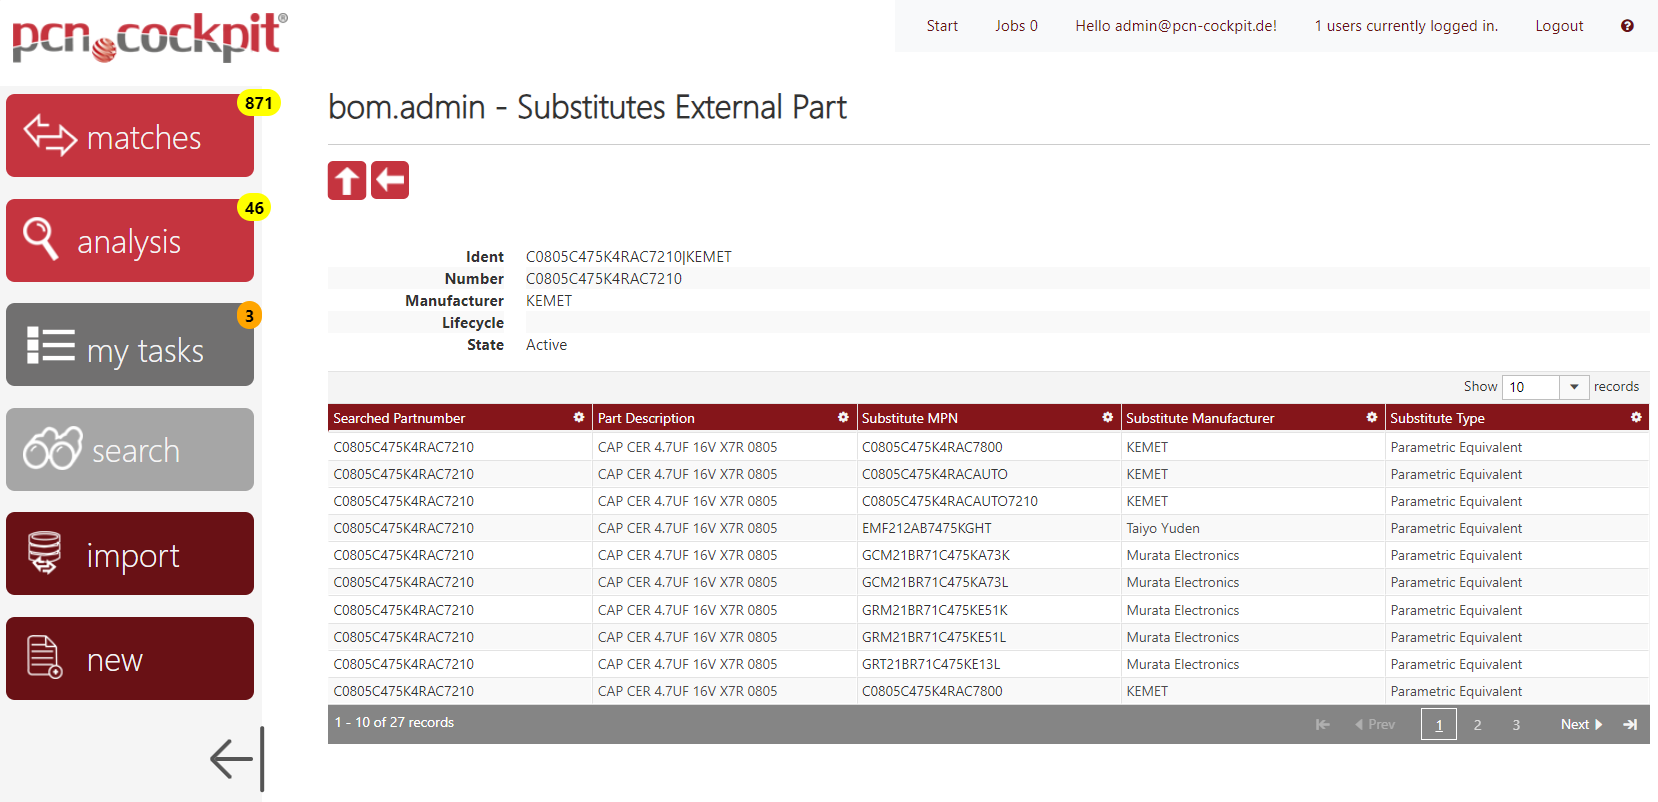Click the red back arrow button

(390, 181)
